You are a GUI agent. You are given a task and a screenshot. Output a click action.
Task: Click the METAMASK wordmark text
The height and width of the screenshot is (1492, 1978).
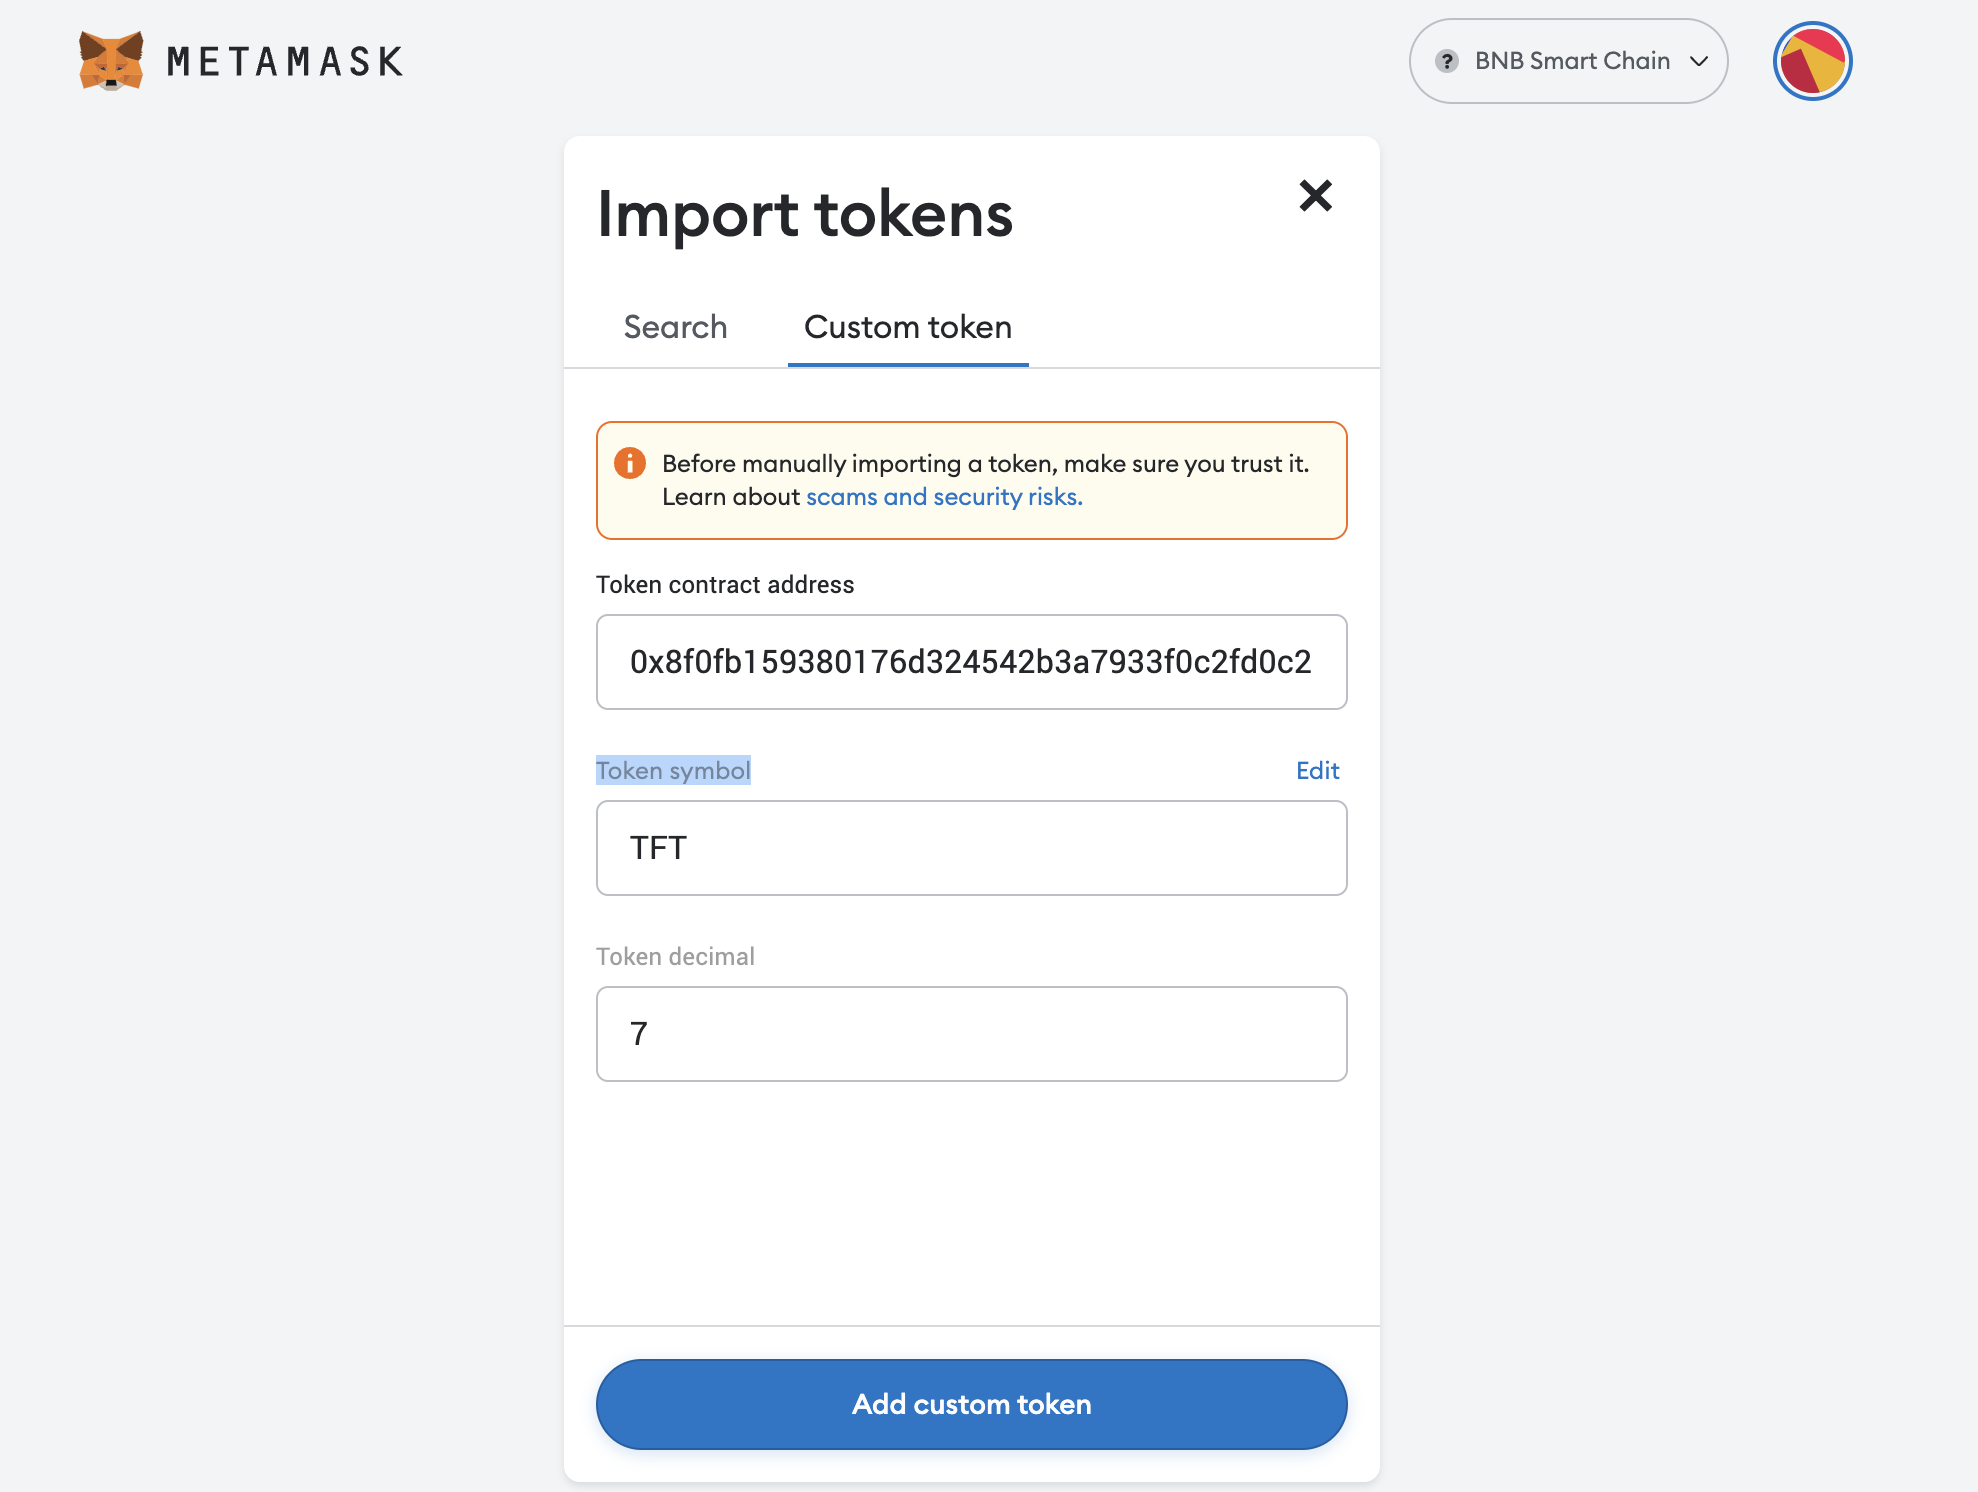click(x=285, y=62)
